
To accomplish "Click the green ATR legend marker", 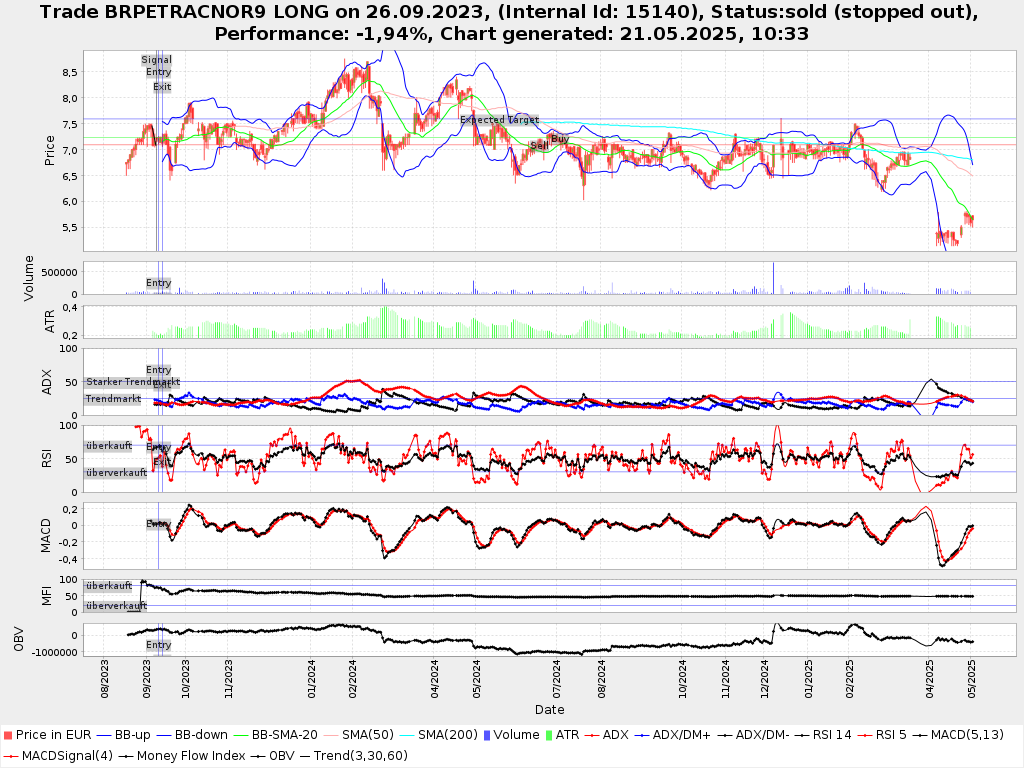I will [x=547, y=735].
